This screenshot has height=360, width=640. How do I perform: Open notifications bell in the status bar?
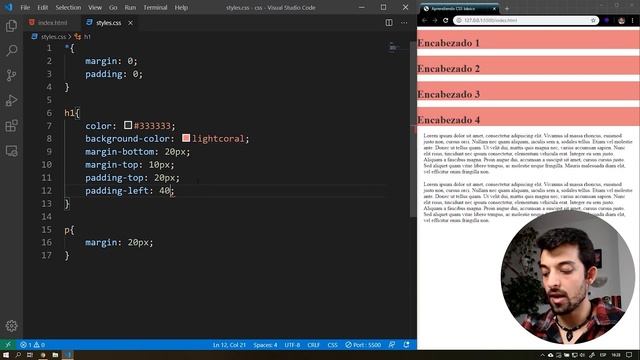pyautogui.click(x=407, y=345)
